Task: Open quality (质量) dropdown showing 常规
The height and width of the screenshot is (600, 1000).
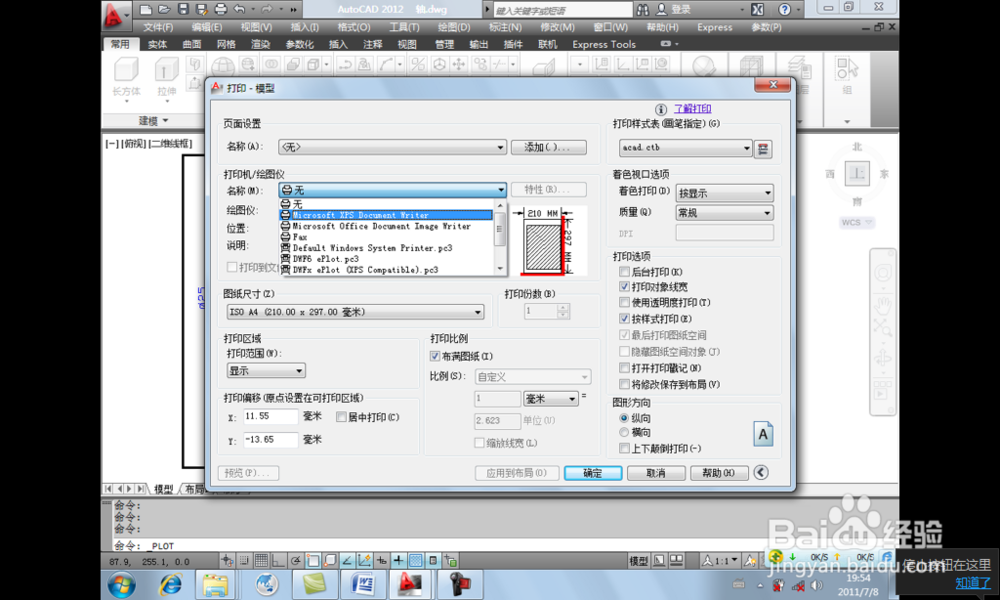Action: pyautogui.click(x=724, y=212)
